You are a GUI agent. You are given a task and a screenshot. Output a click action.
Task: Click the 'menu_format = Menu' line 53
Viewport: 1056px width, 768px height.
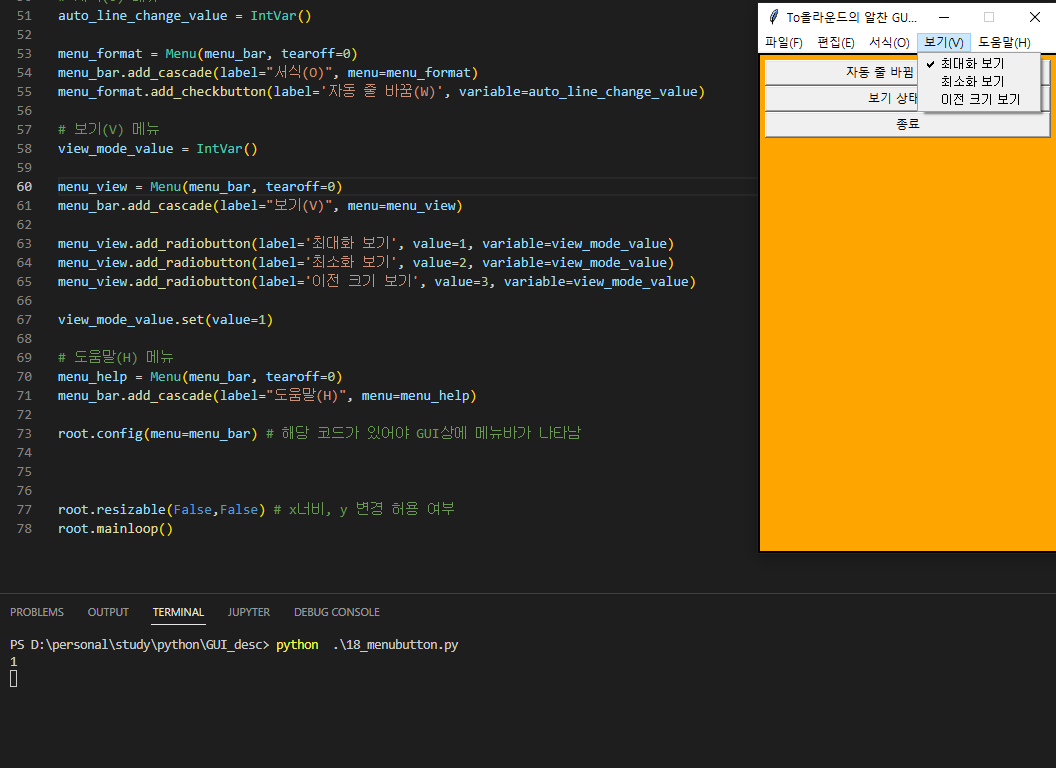tap(207, 54)
